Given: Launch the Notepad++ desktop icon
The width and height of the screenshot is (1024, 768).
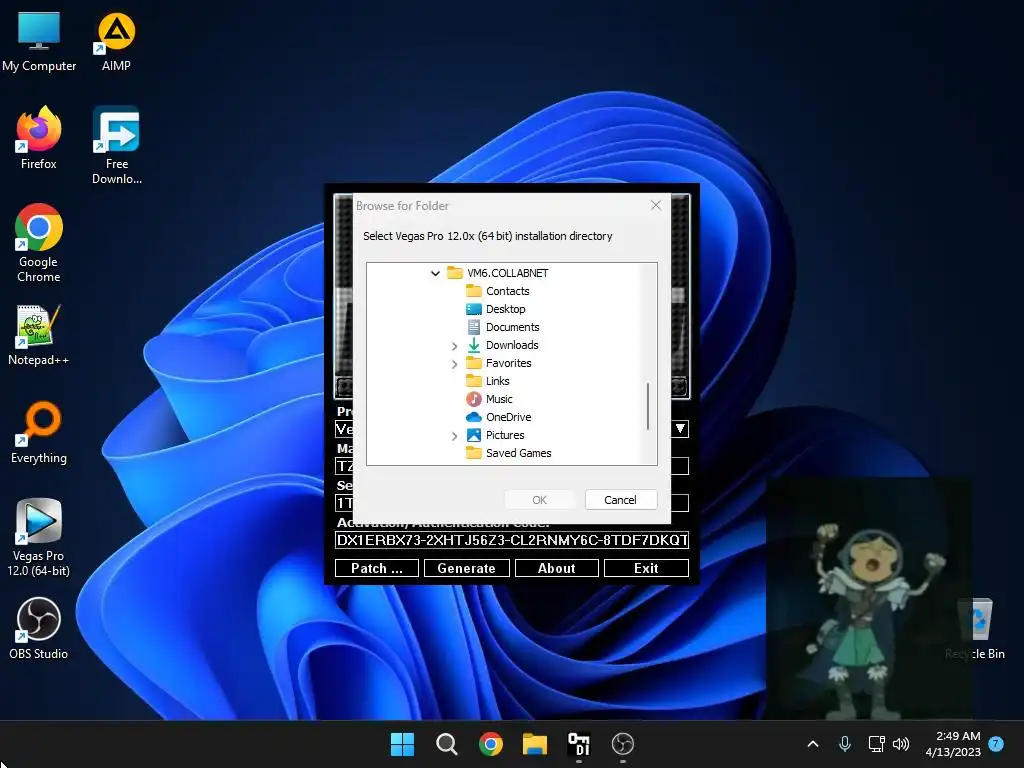Looking at the screenshot, I should pos(39,334).
